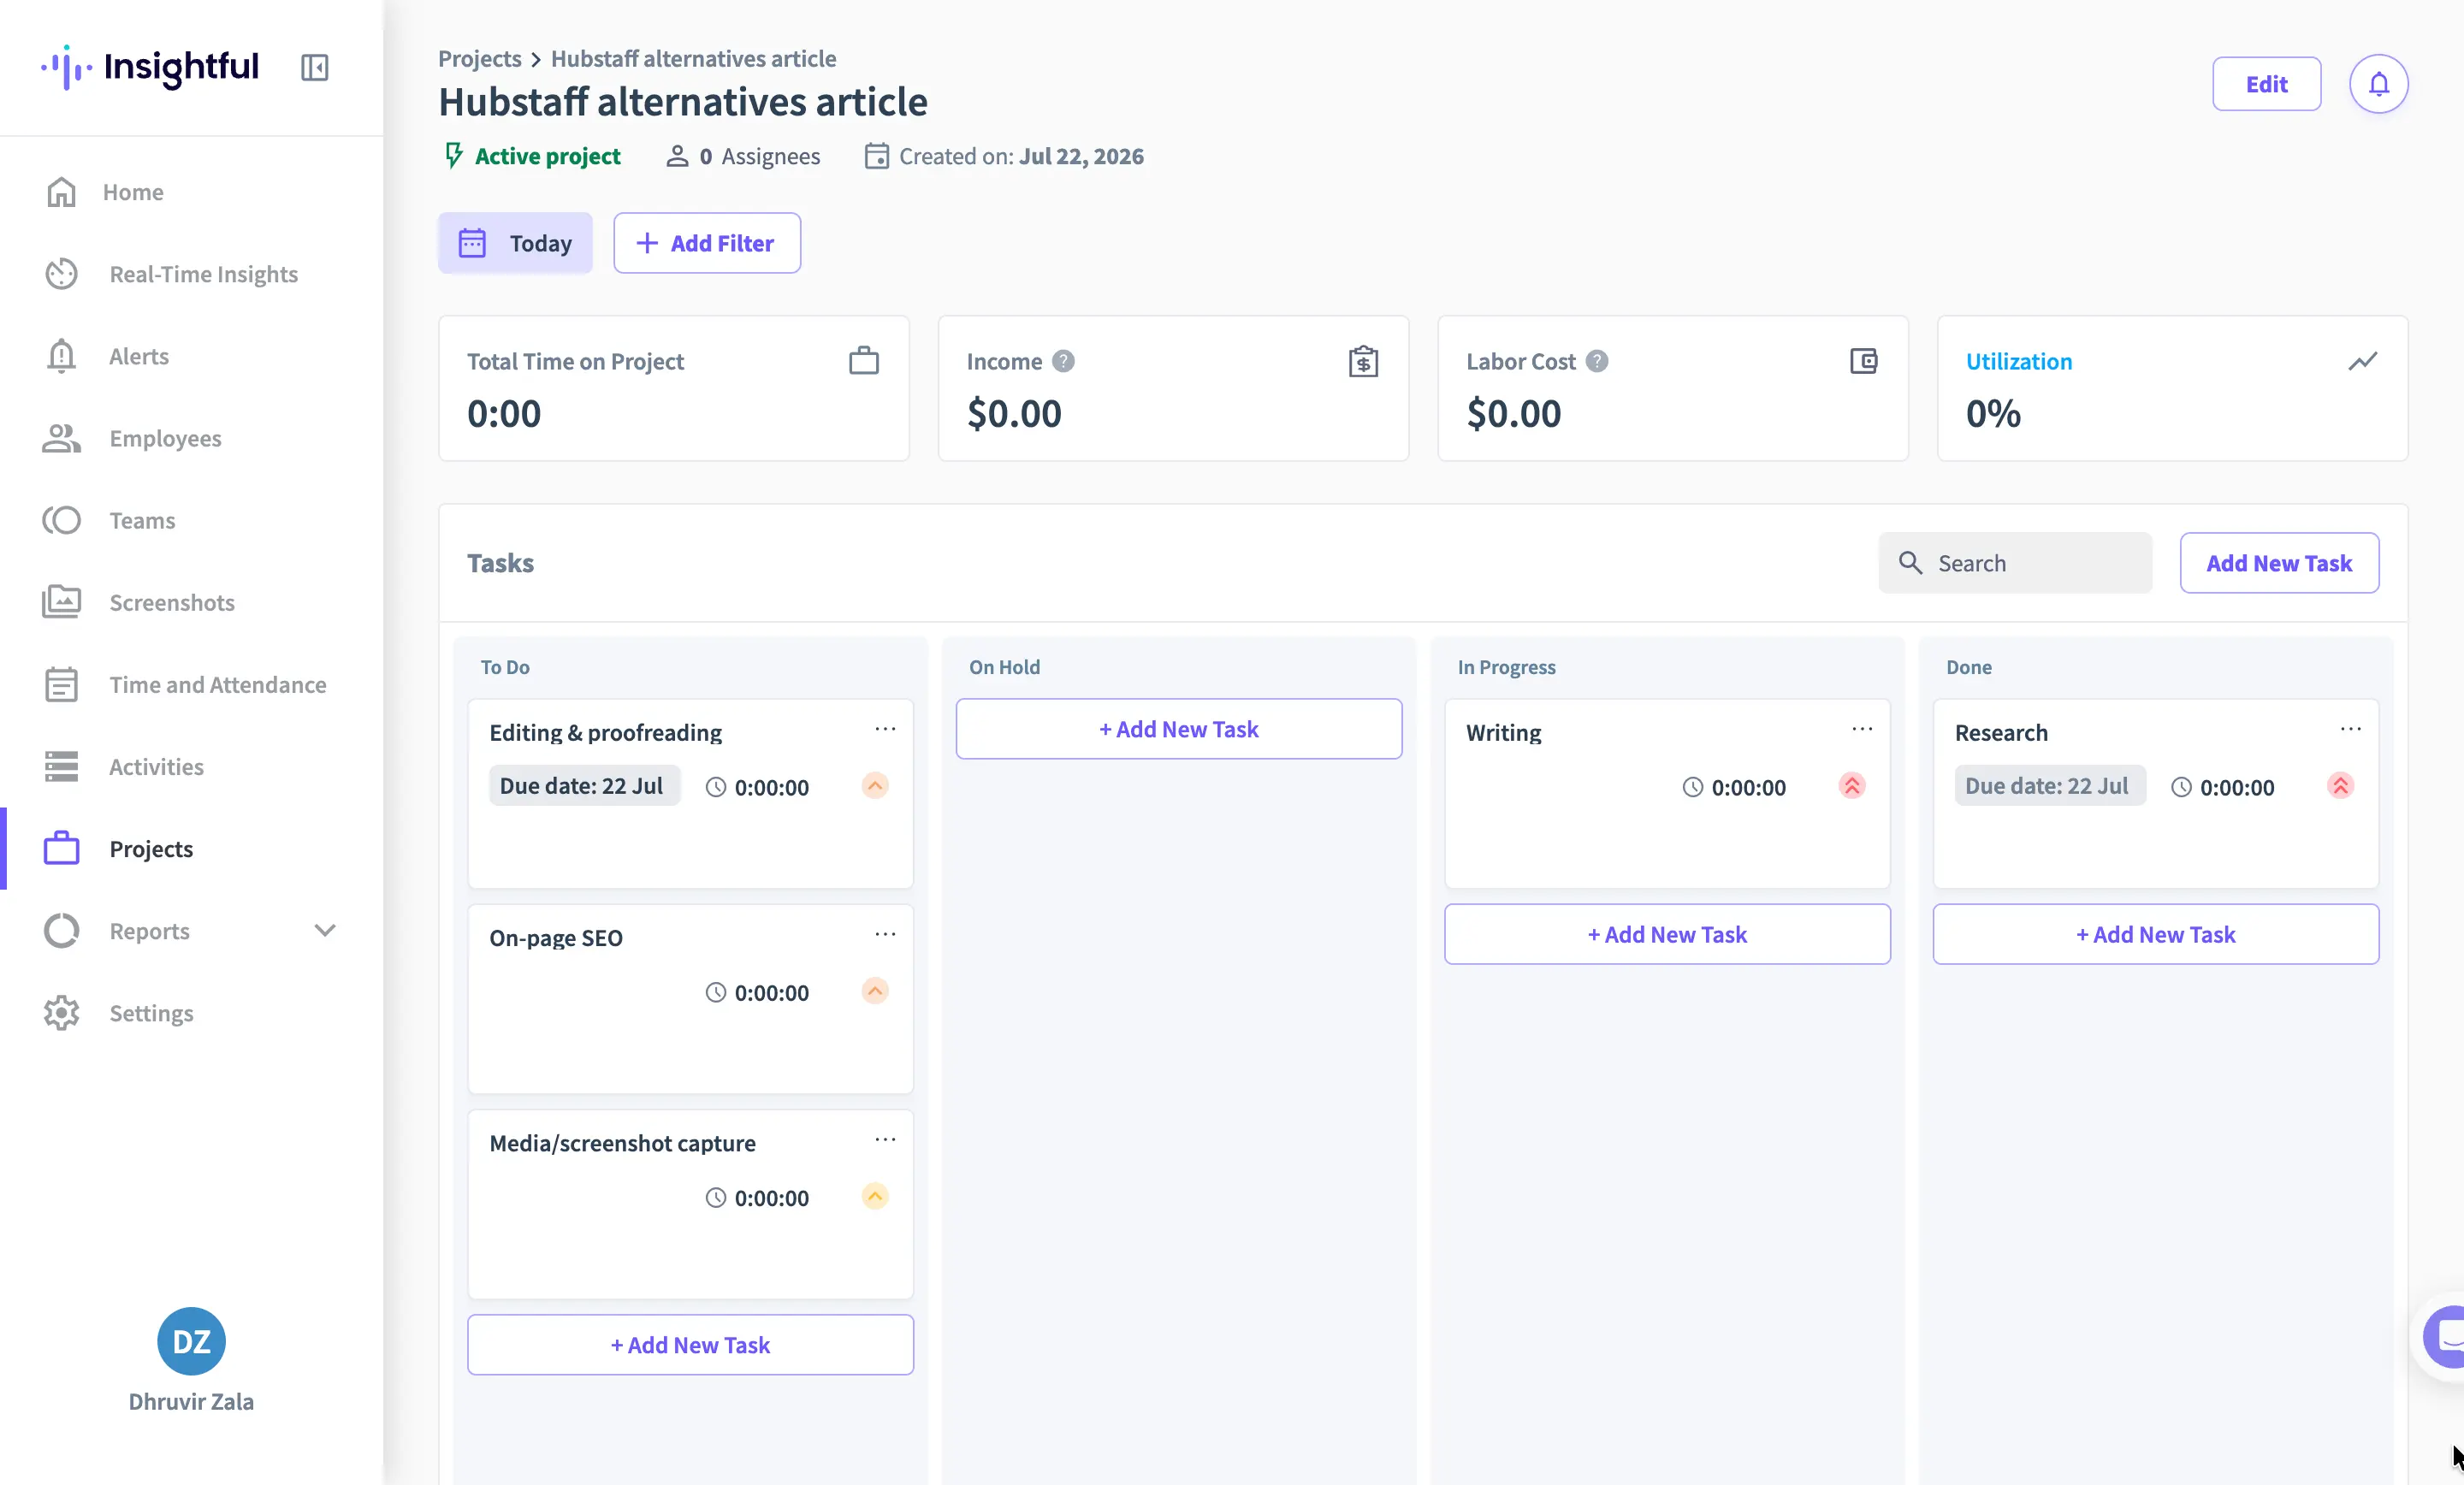Click Due date on Research card
This screenshot has width=2464, height=1485.
2050,786
